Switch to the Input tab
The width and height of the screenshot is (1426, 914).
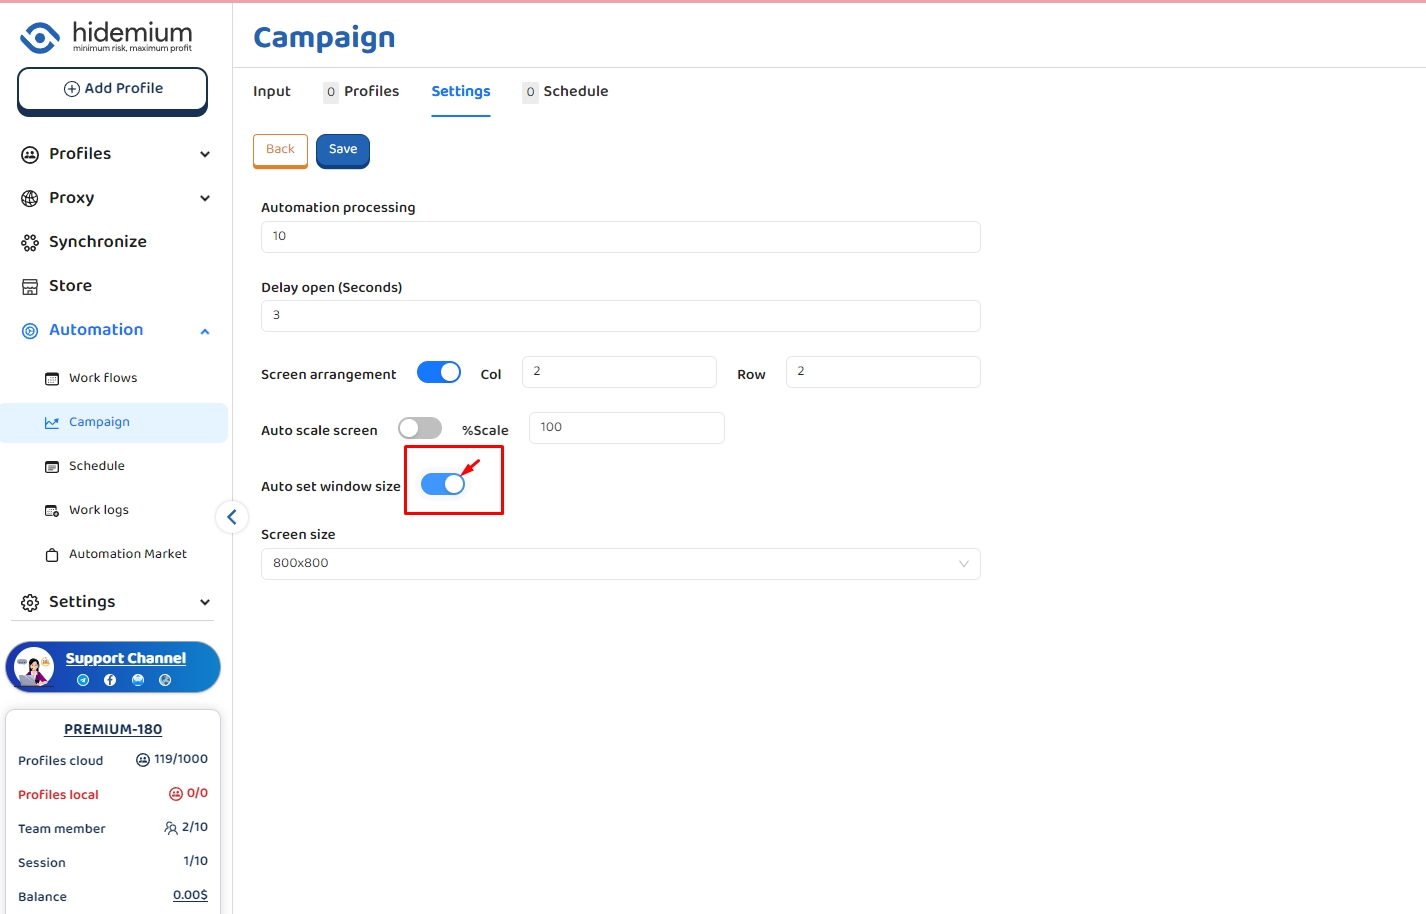272,91
